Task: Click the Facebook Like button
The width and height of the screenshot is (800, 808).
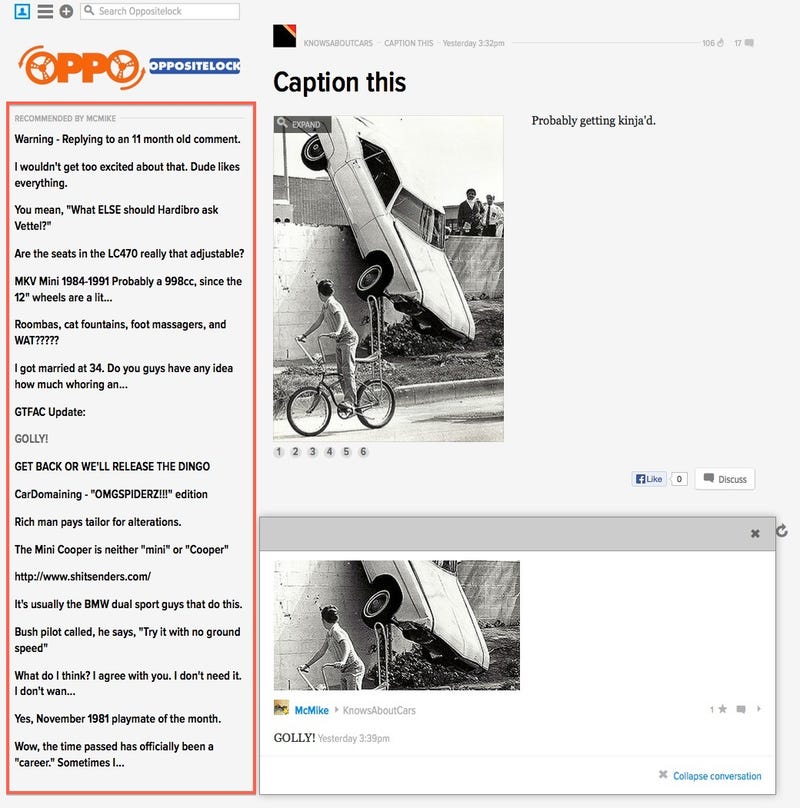Action: point(649,479)
